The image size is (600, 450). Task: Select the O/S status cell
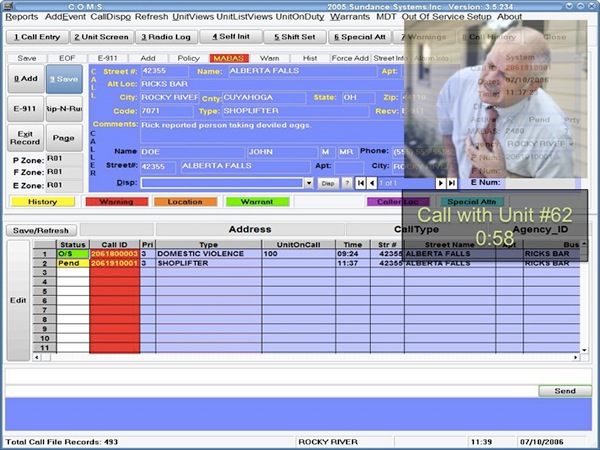tap(73, 254)
